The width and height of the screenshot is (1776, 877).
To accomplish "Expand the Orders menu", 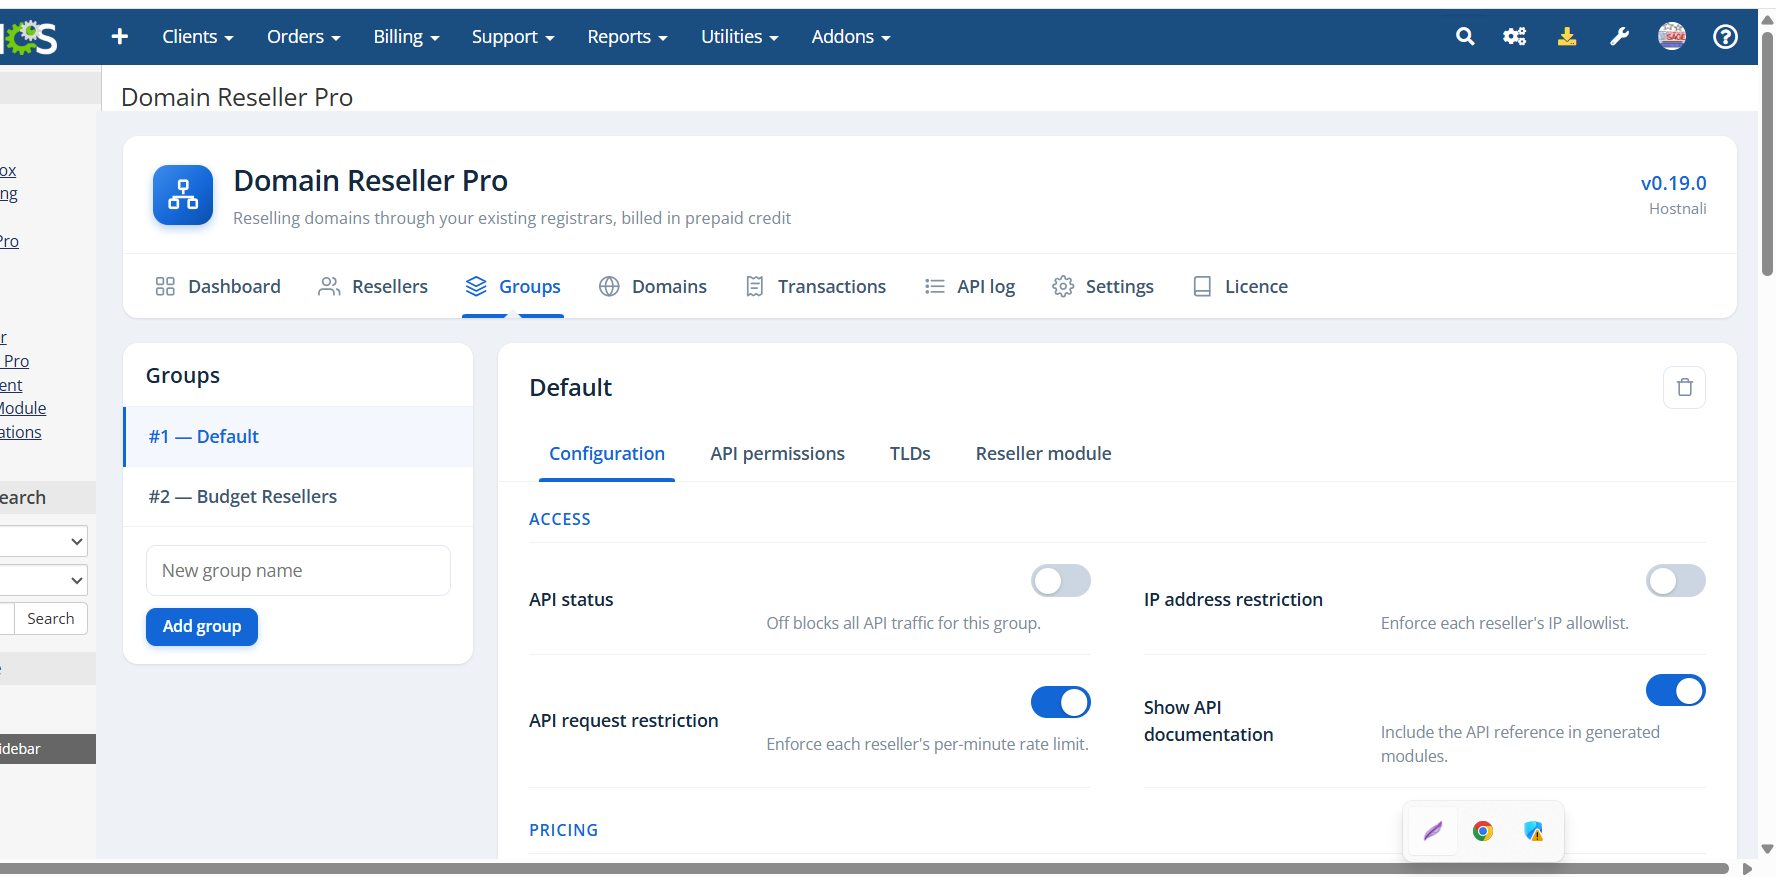I will [x=304, y=37].
